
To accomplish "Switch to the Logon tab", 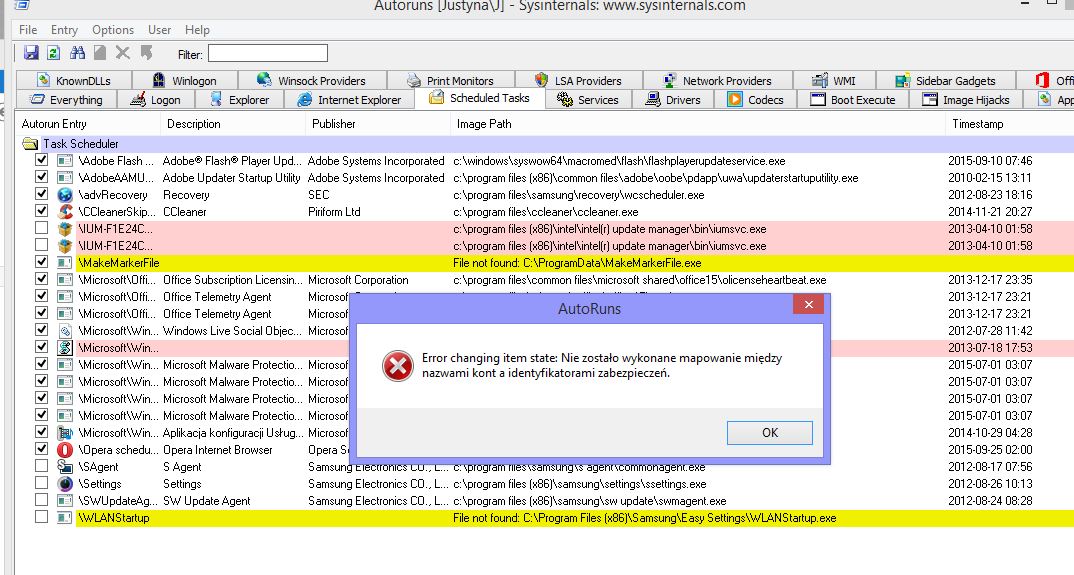I will click(156, 99).
